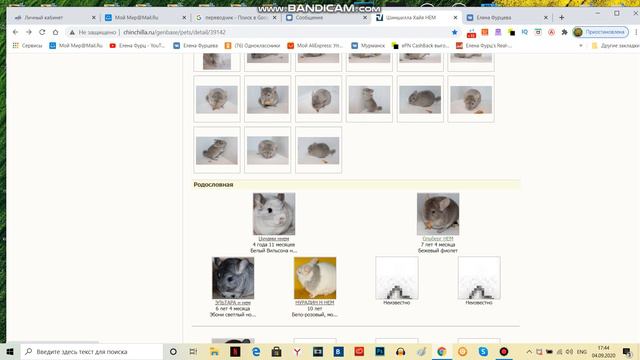640x360 pixels.
Task: Open the Мой Мир@Mail.Ru bookmark
Action: 76,46
